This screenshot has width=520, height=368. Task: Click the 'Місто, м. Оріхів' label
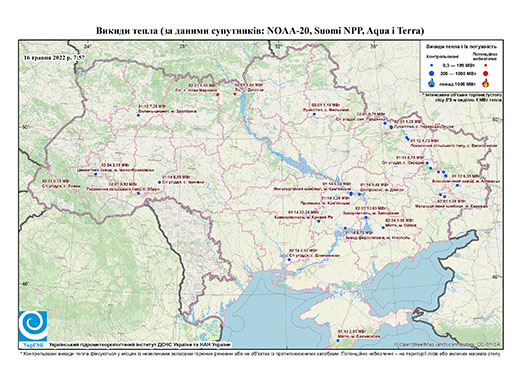point(401,225)
